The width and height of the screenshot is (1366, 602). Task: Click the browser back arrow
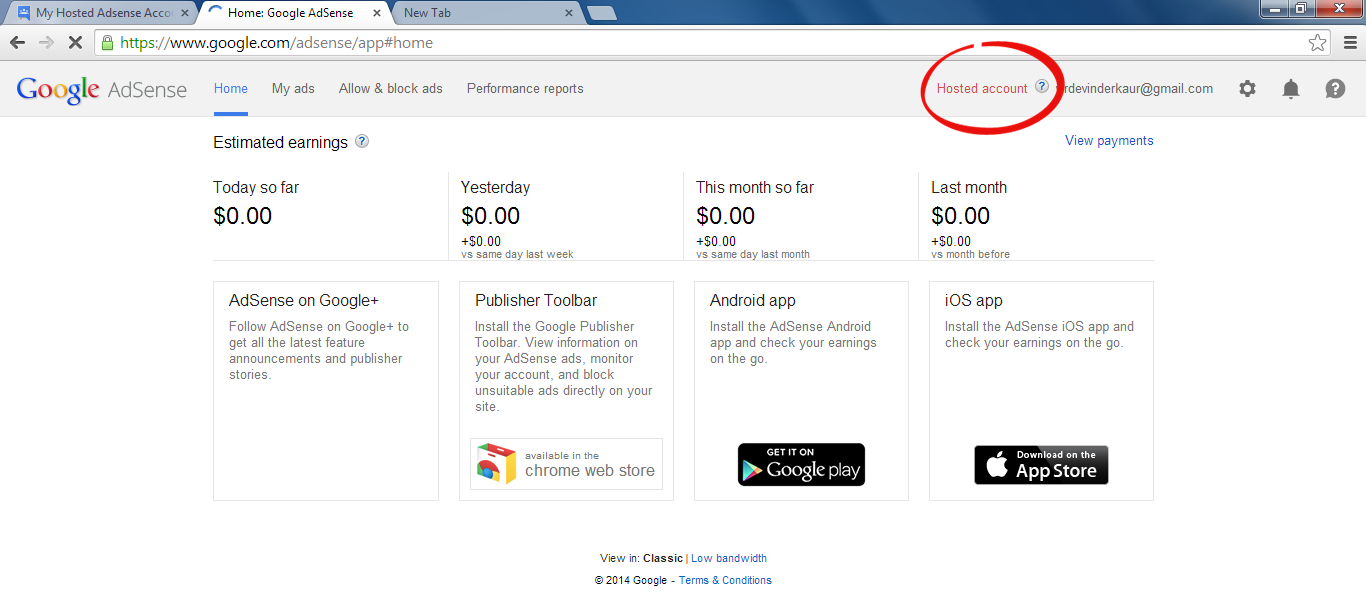pos(17,43)
